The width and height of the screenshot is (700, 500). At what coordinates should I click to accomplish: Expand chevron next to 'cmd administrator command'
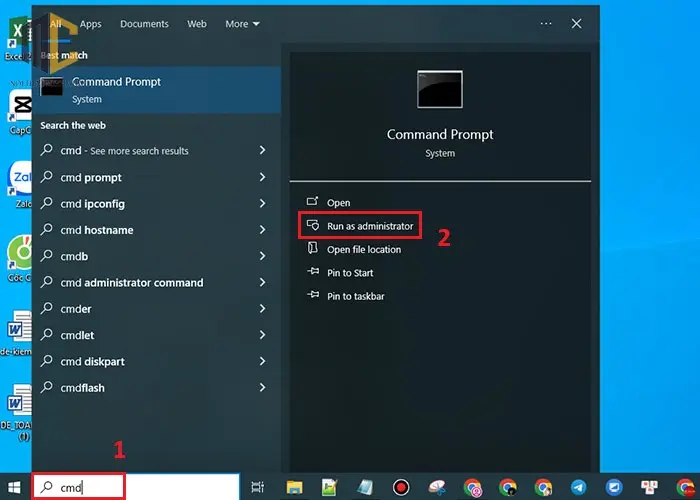pos(262,283)
